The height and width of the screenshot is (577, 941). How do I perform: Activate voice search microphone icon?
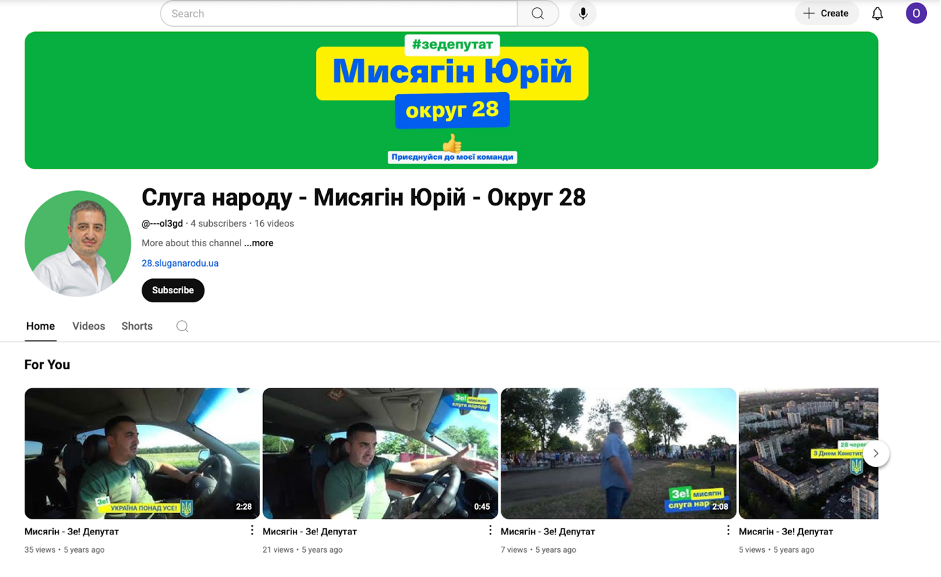click(x=583, y=14)
